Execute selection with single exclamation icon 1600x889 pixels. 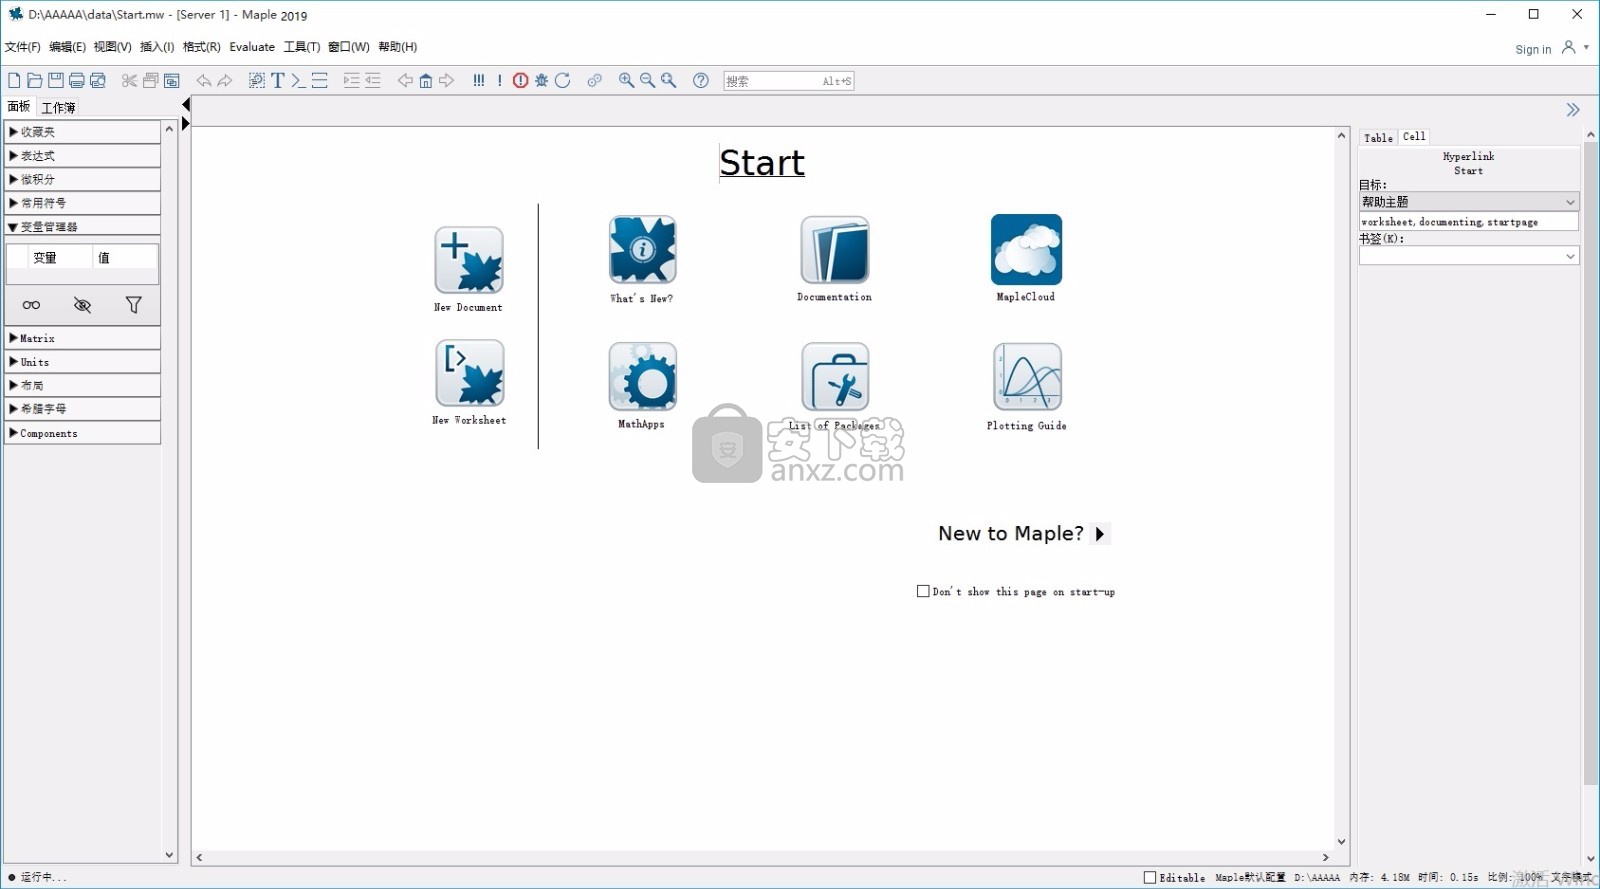pos(500,80)
